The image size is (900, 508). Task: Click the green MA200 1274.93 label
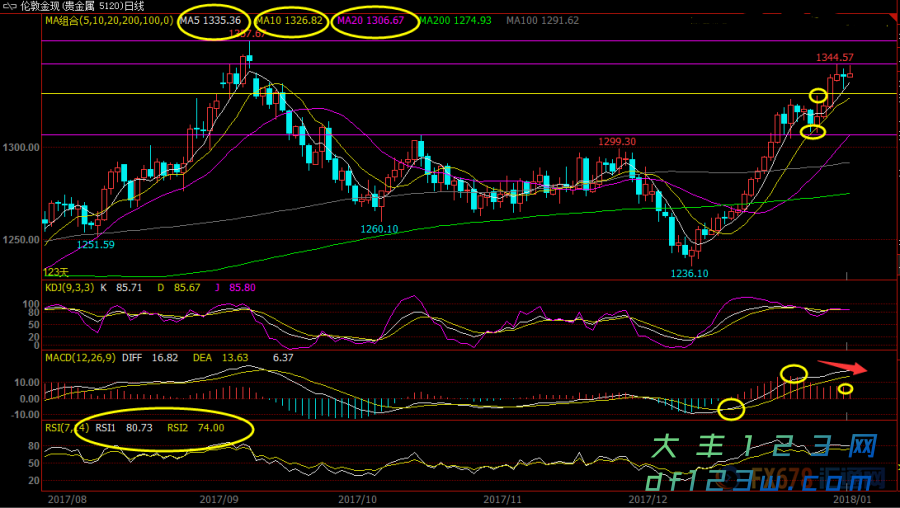455,20
